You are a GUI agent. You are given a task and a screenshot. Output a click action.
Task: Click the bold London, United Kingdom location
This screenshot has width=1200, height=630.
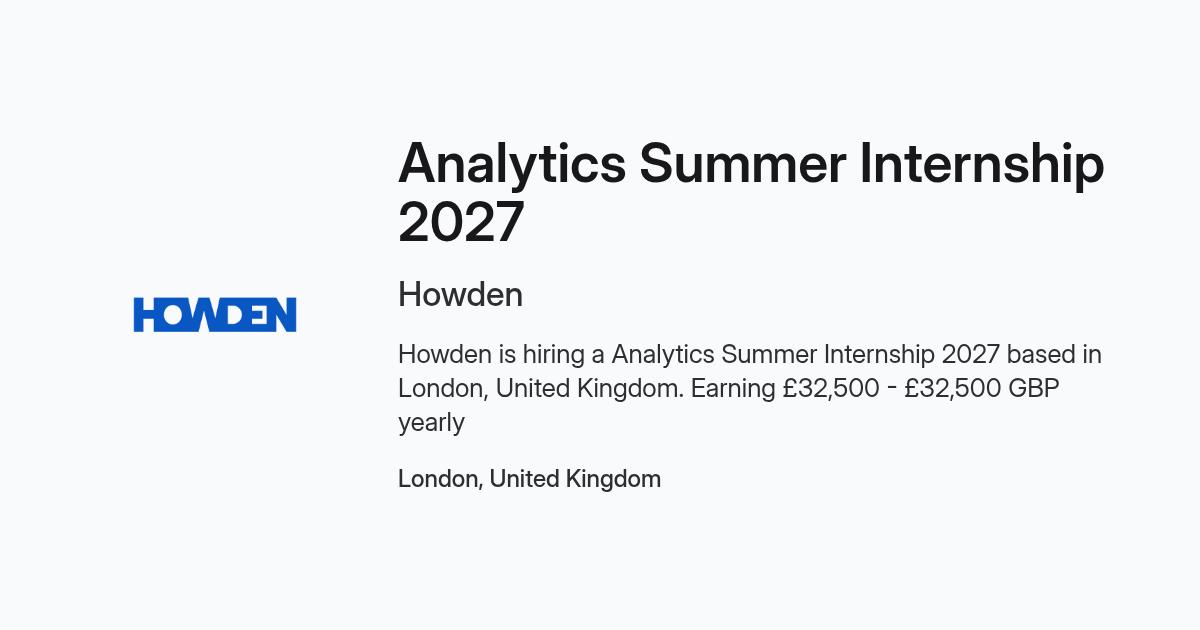(529, 479)
